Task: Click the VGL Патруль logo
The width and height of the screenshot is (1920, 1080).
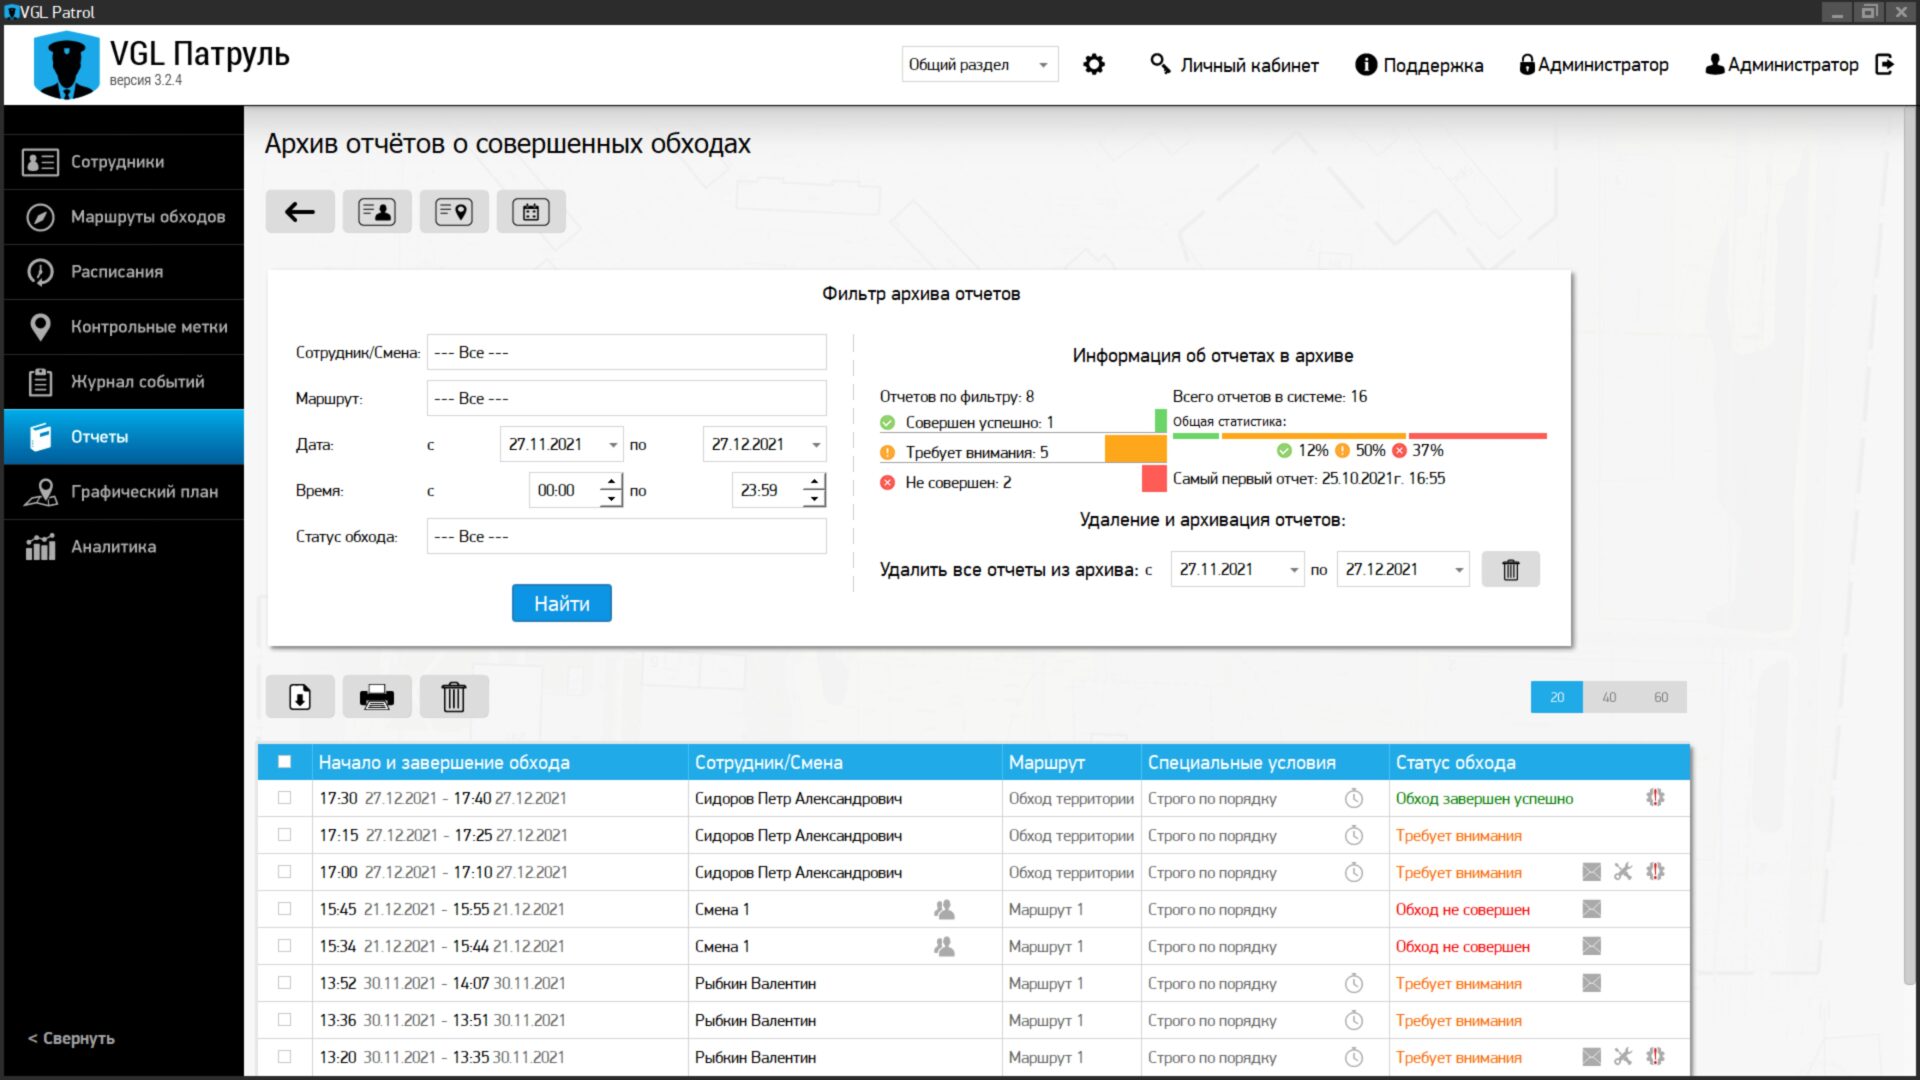Action: [66, 65]
